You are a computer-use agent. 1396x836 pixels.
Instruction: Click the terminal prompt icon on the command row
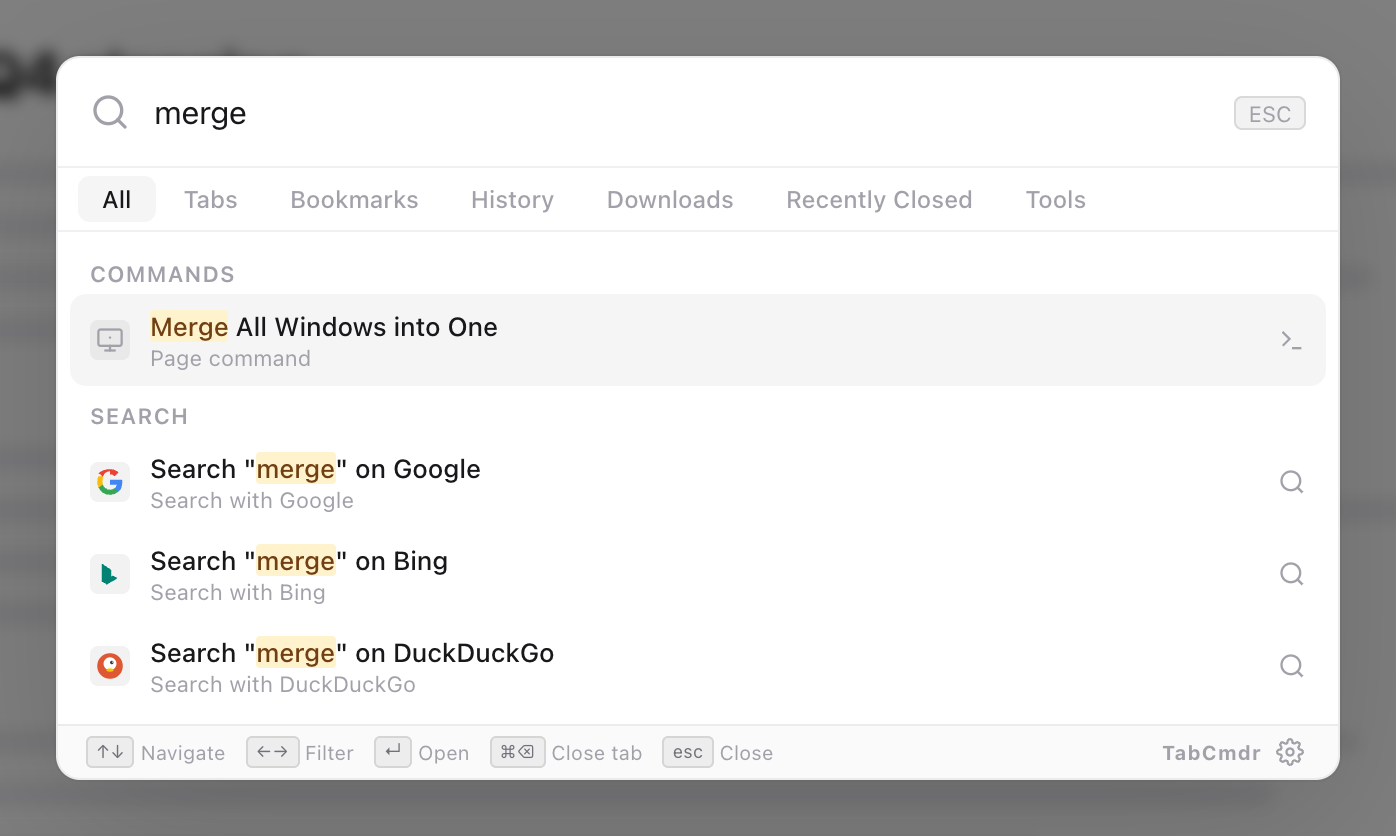(1291, 340)
